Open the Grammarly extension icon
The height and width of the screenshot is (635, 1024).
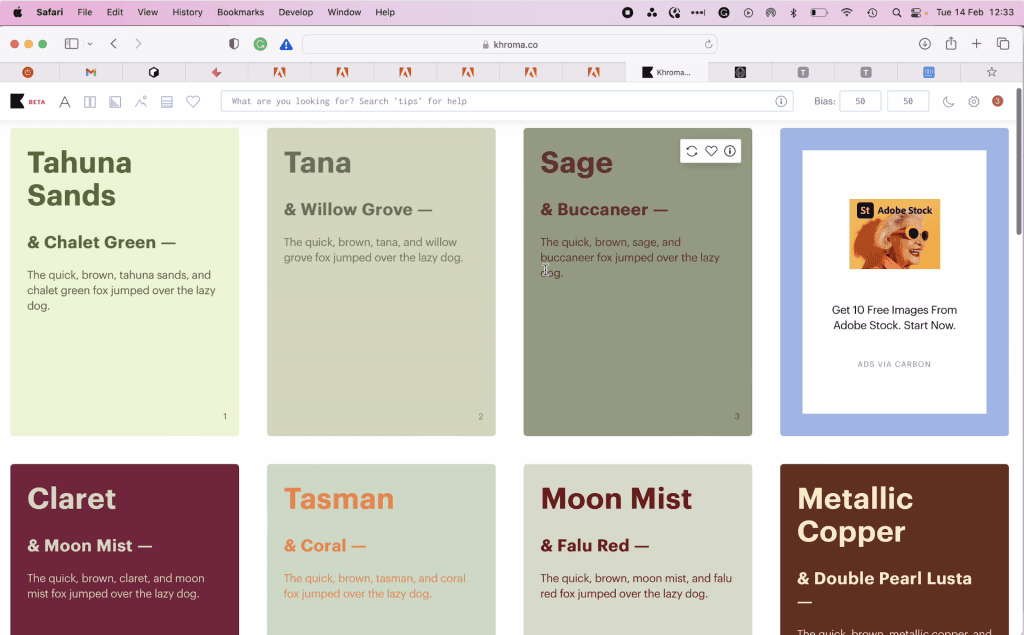[x=260, y=44]
